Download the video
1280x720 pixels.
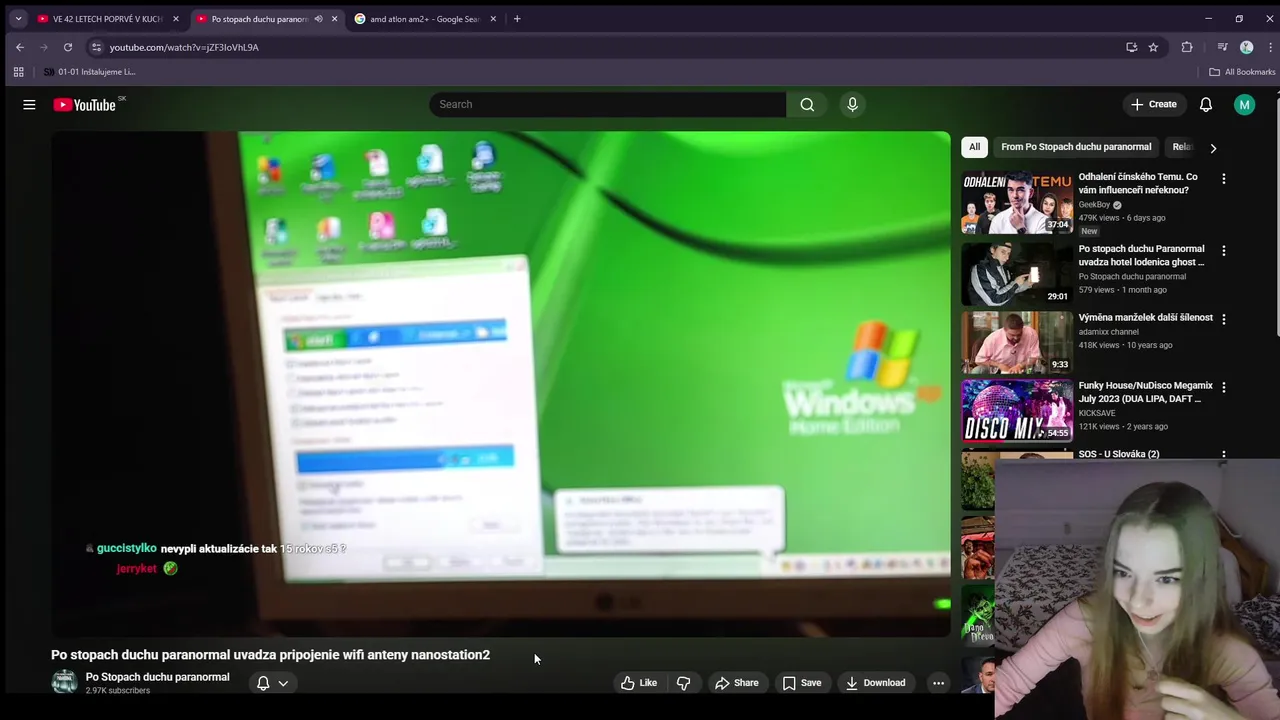pyautogui.click(x=876, y=683)
